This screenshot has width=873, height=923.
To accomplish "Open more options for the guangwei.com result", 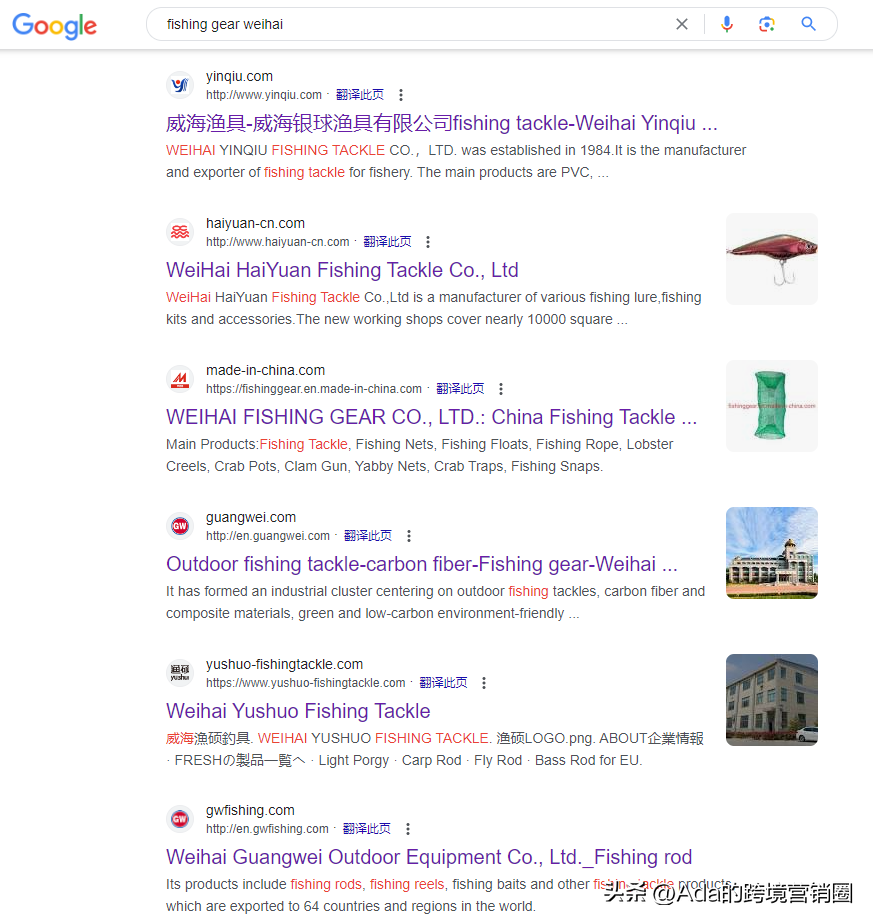I will [409, 536].
